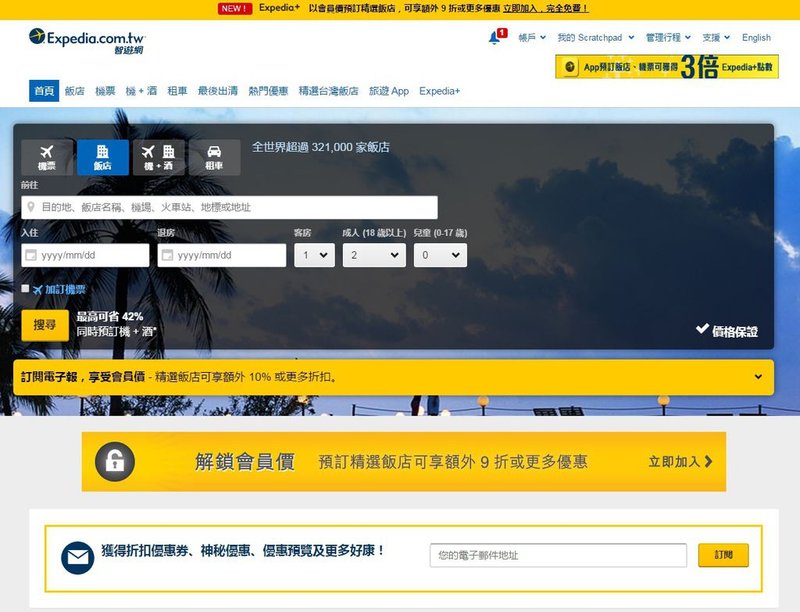The image size is (800, 612).
Task: Click the 加訂機票 link text
Action: (x=65, y=289)
